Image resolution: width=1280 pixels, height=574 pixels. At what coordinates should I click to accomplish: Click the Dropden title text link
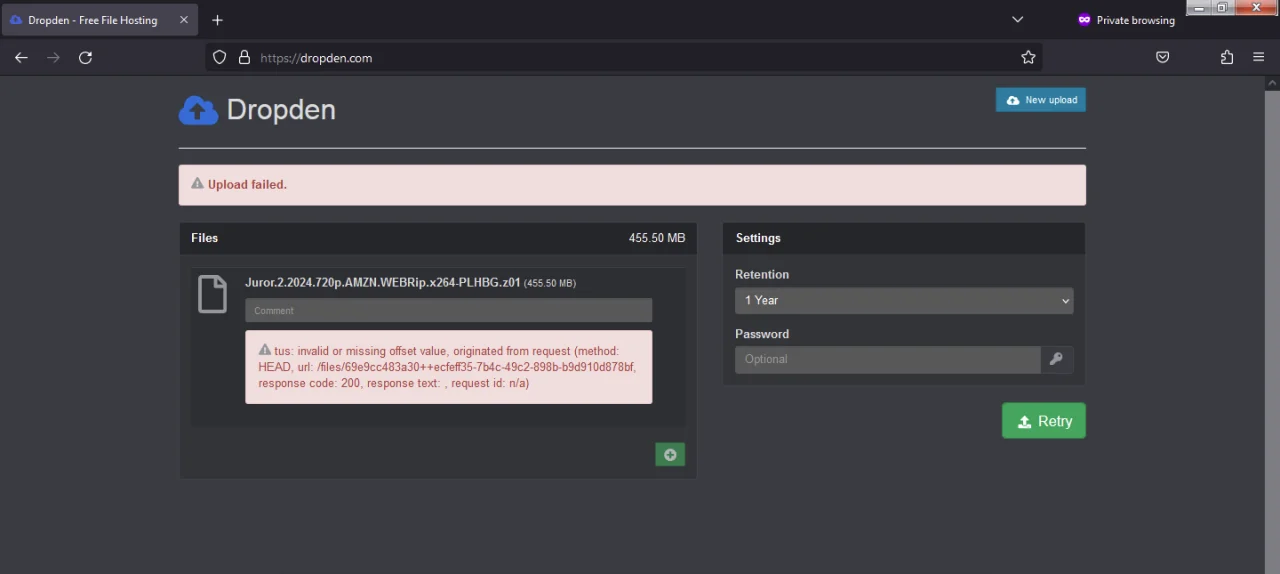281,110
